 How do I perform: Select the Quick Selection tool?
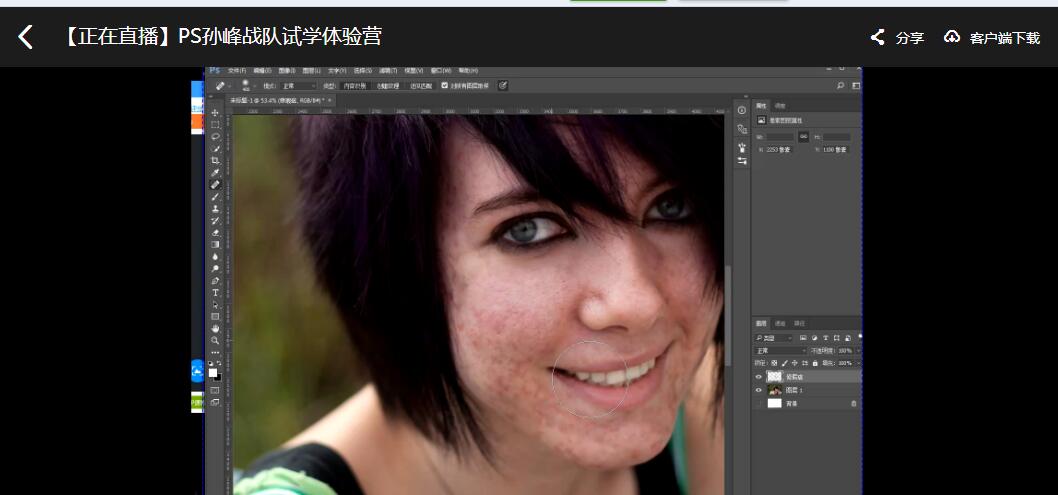tap(215, 148)
